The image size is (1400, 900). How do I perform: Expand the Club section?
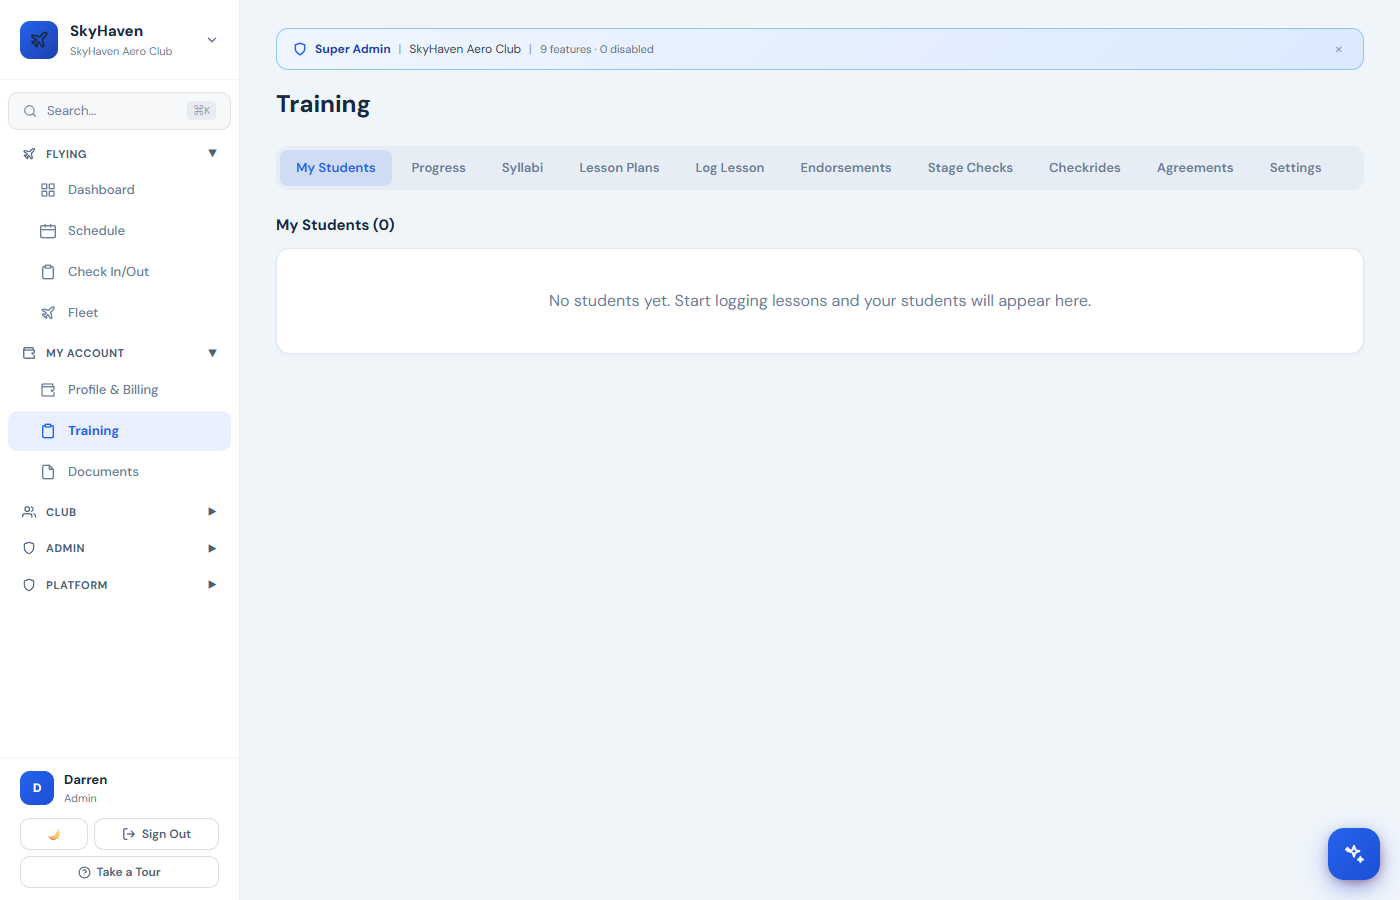tap(211, 511)
